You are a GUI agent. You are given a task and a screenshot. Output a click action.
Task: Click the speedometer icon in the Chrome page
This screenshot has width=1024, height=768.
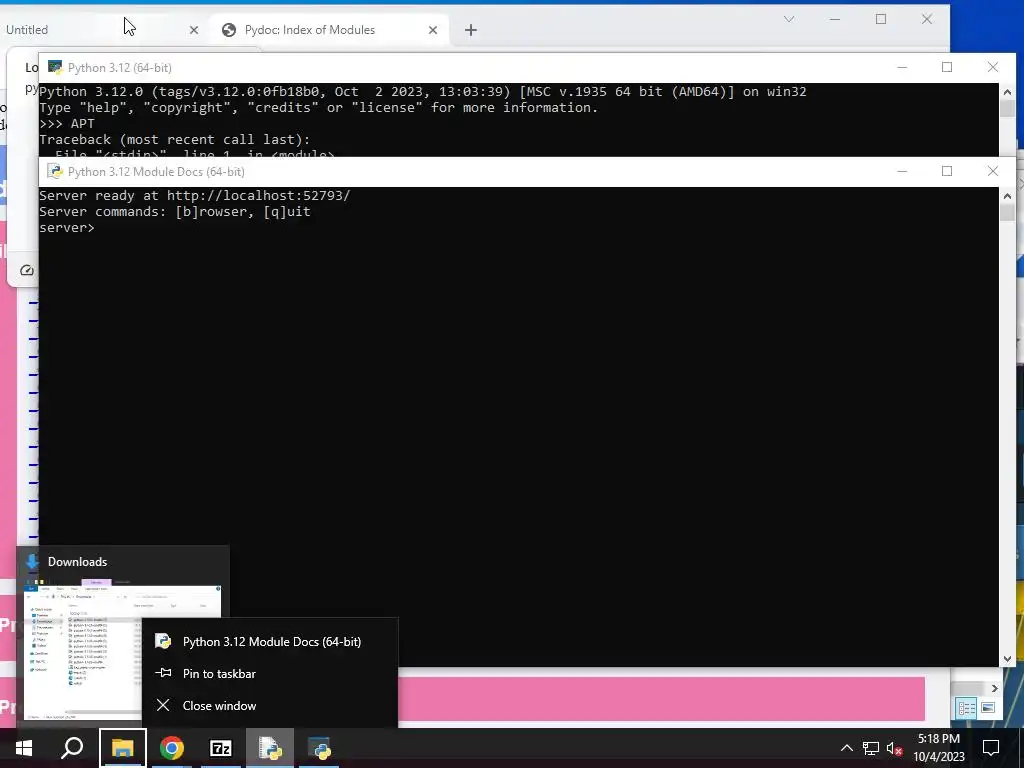click(x=27, y=270)
